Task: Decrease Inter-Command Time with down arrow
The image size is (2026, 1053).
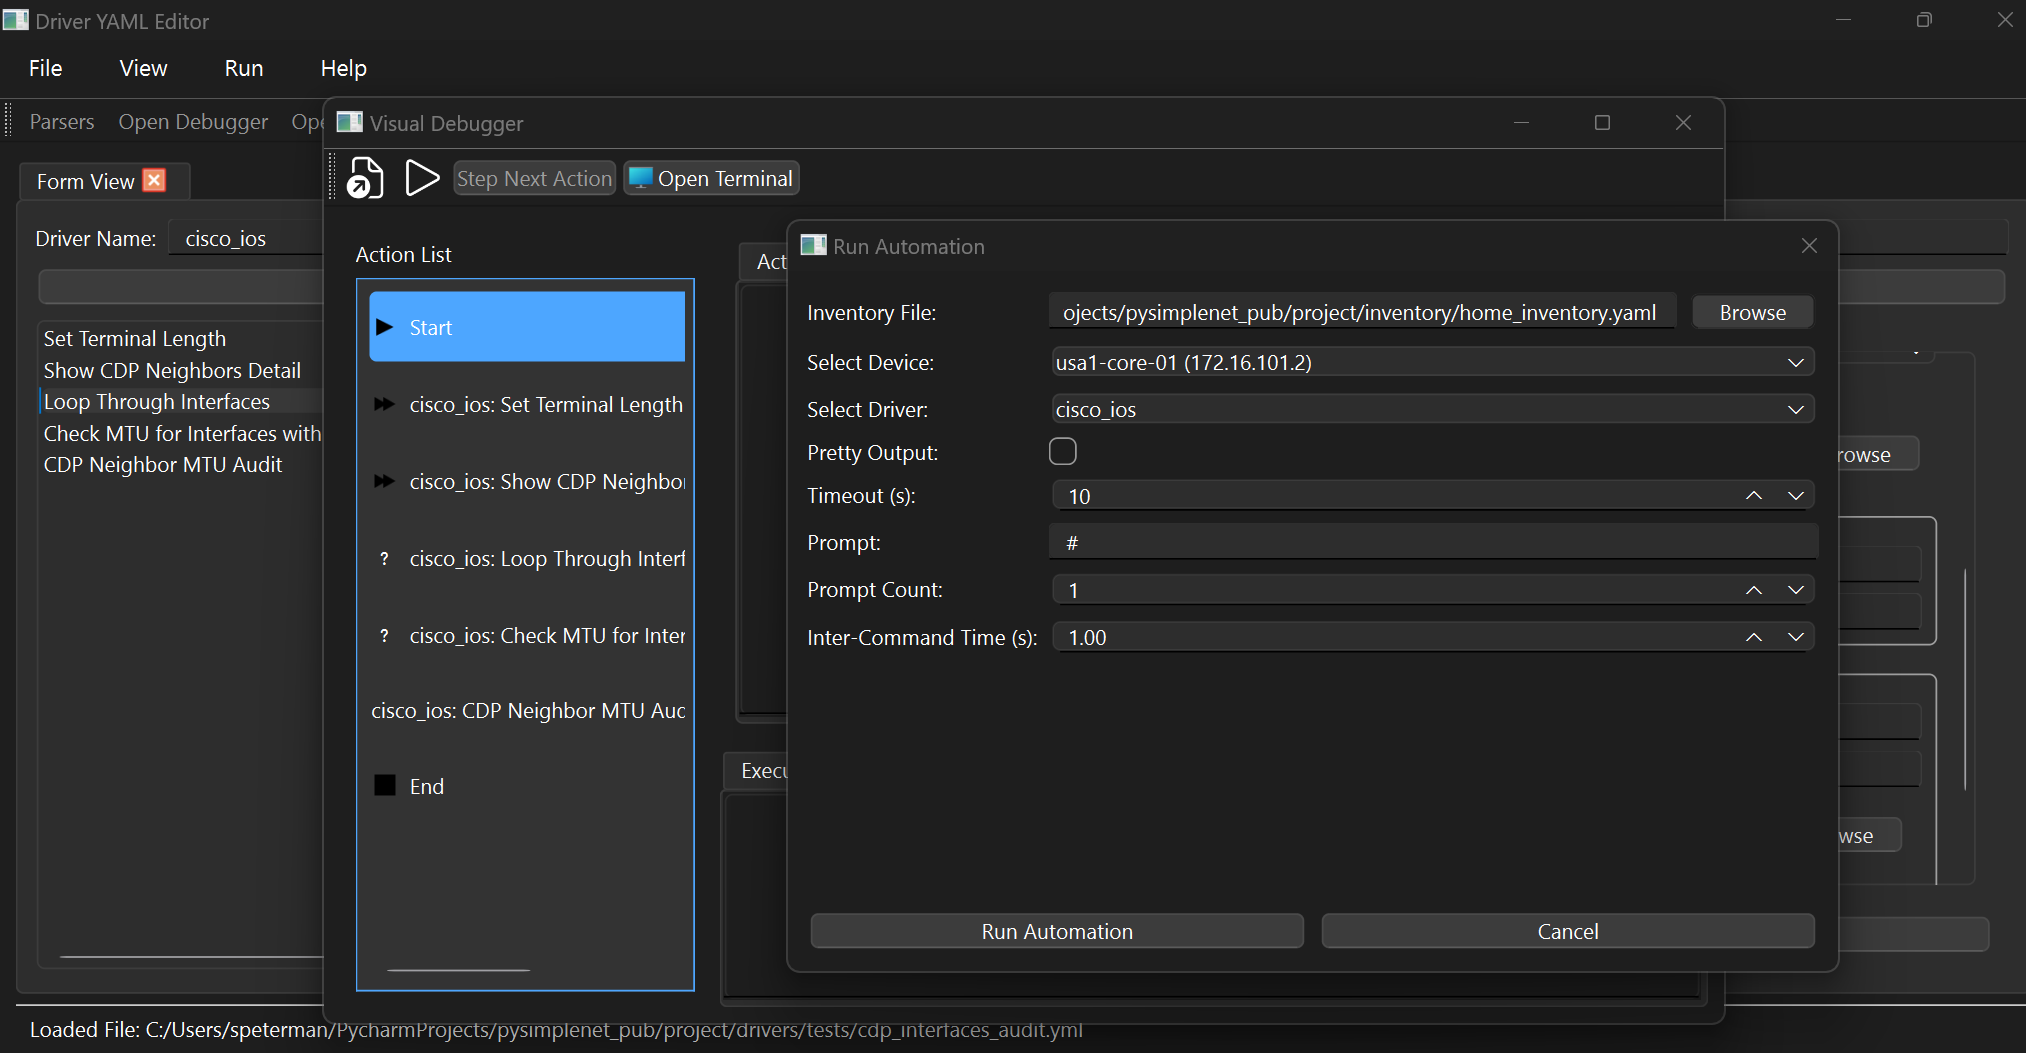Action: 1796,637
